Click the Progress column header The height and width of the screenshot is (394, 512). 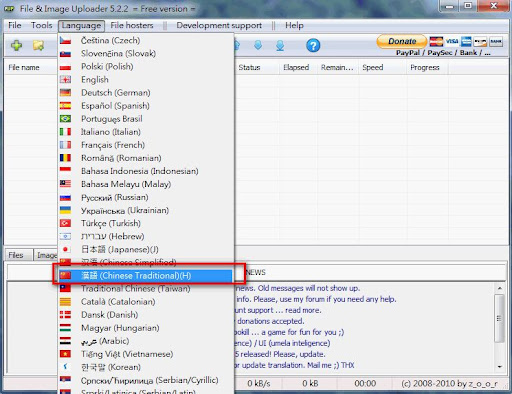click(x=427, y=68)
